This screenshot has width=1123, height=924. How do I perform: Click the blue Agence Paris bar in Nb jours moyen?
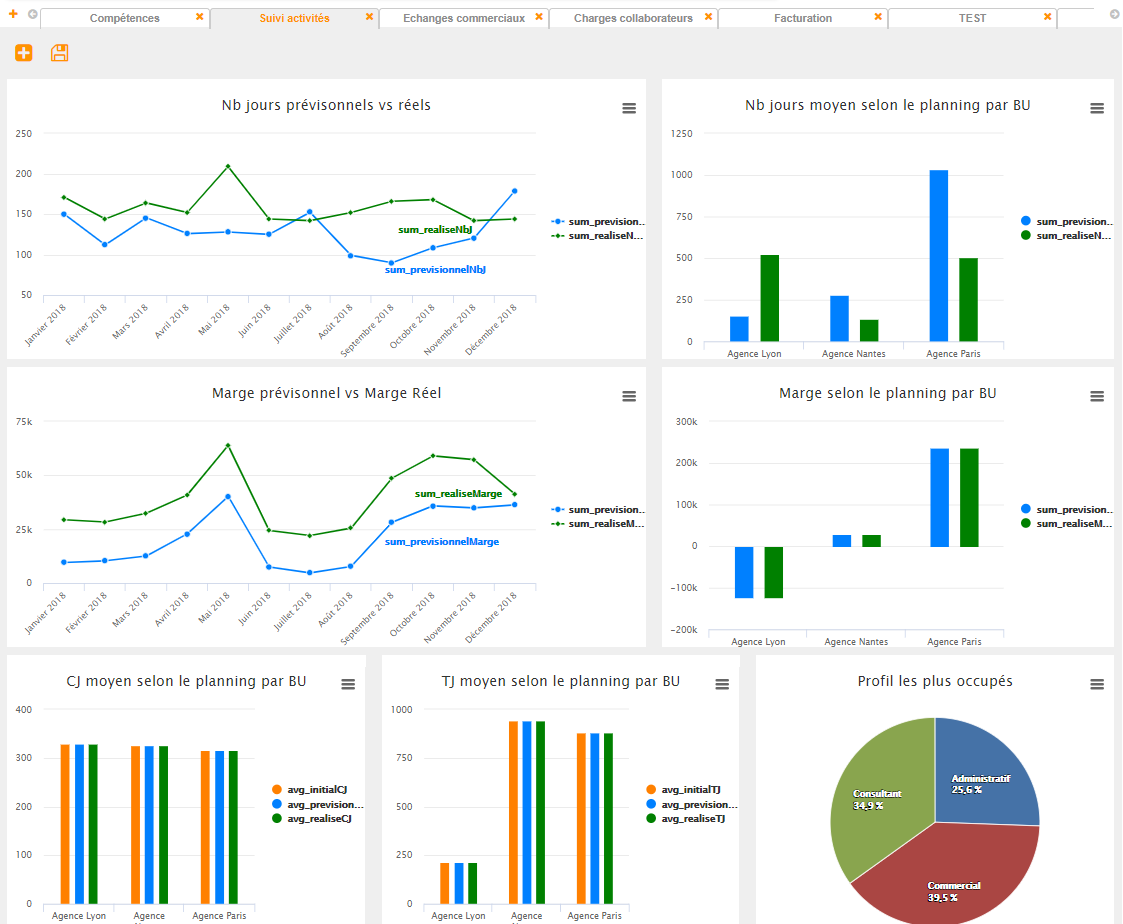point(938,255)
